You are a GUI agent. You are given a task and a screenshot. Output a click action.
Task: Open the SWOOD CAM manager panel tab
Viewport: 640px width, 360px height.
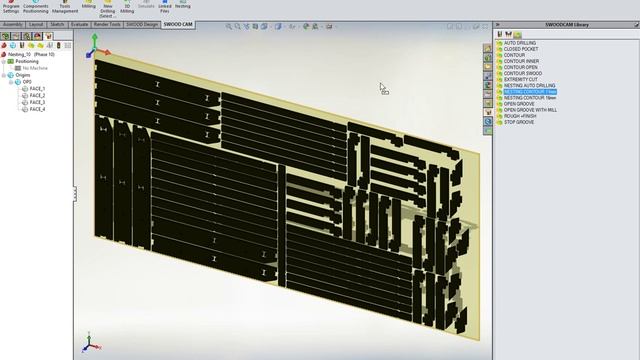(48, 36)
